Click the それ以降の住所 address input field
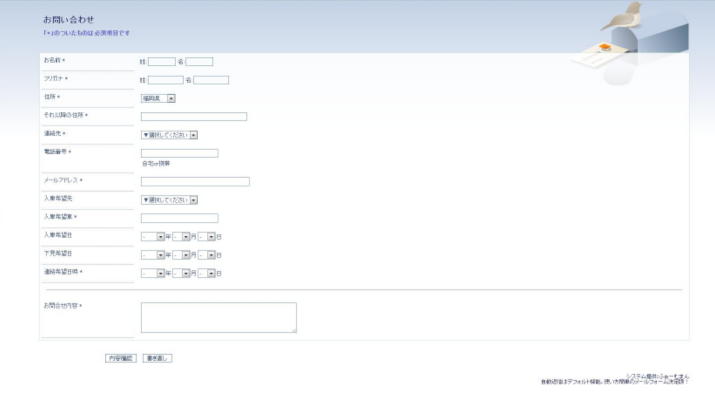This screenshot has height=399, width=715. click(x=194, y=117)
